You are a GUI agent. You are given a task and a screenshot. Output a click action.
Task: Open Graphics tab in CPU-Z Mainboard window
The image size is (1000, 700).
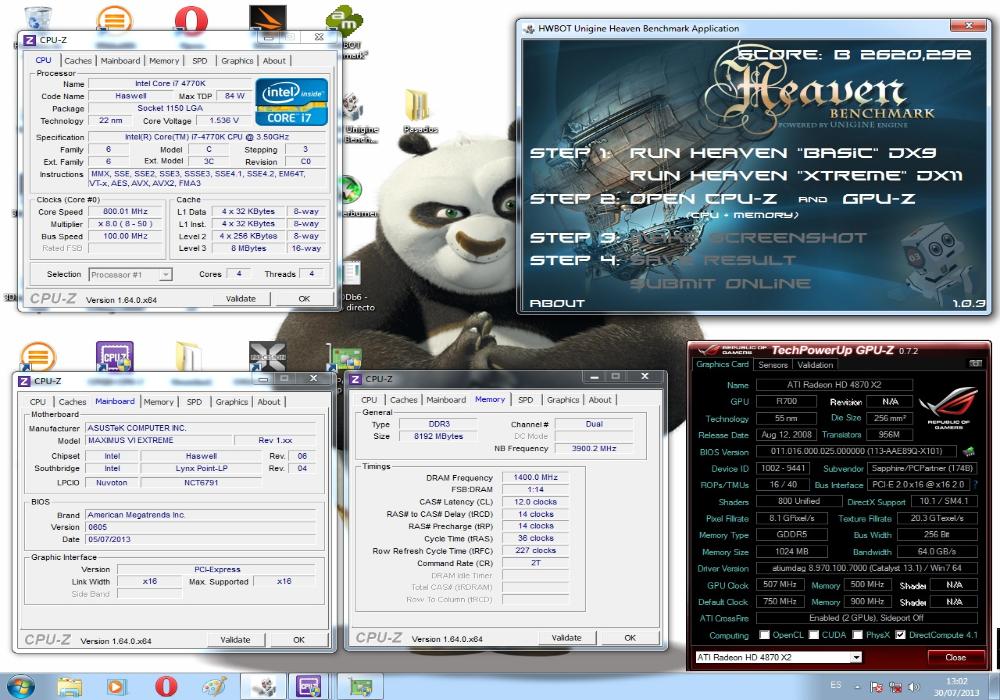tap(232, 402)
